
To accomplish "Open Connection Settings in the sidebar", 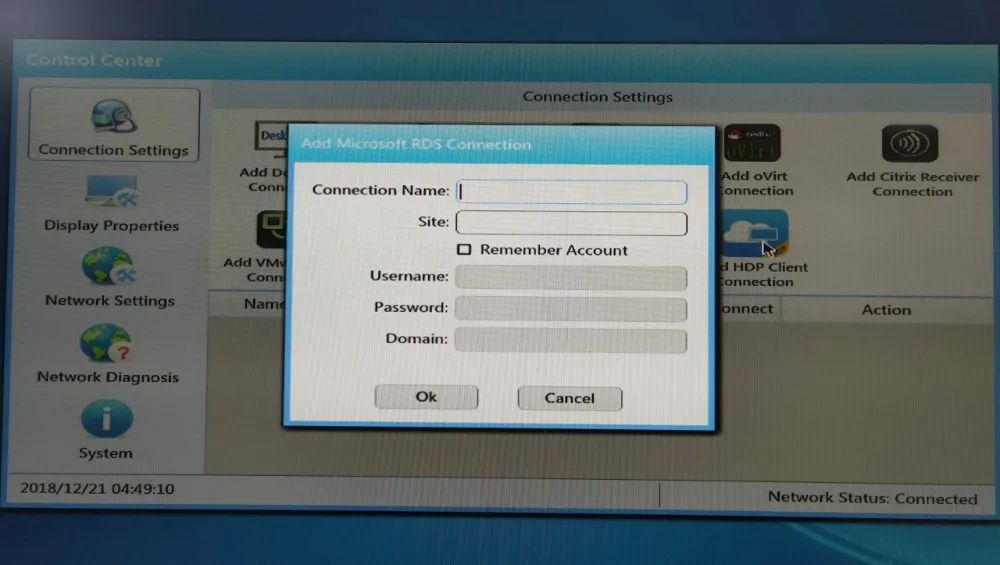I will [x=114, y=125].
